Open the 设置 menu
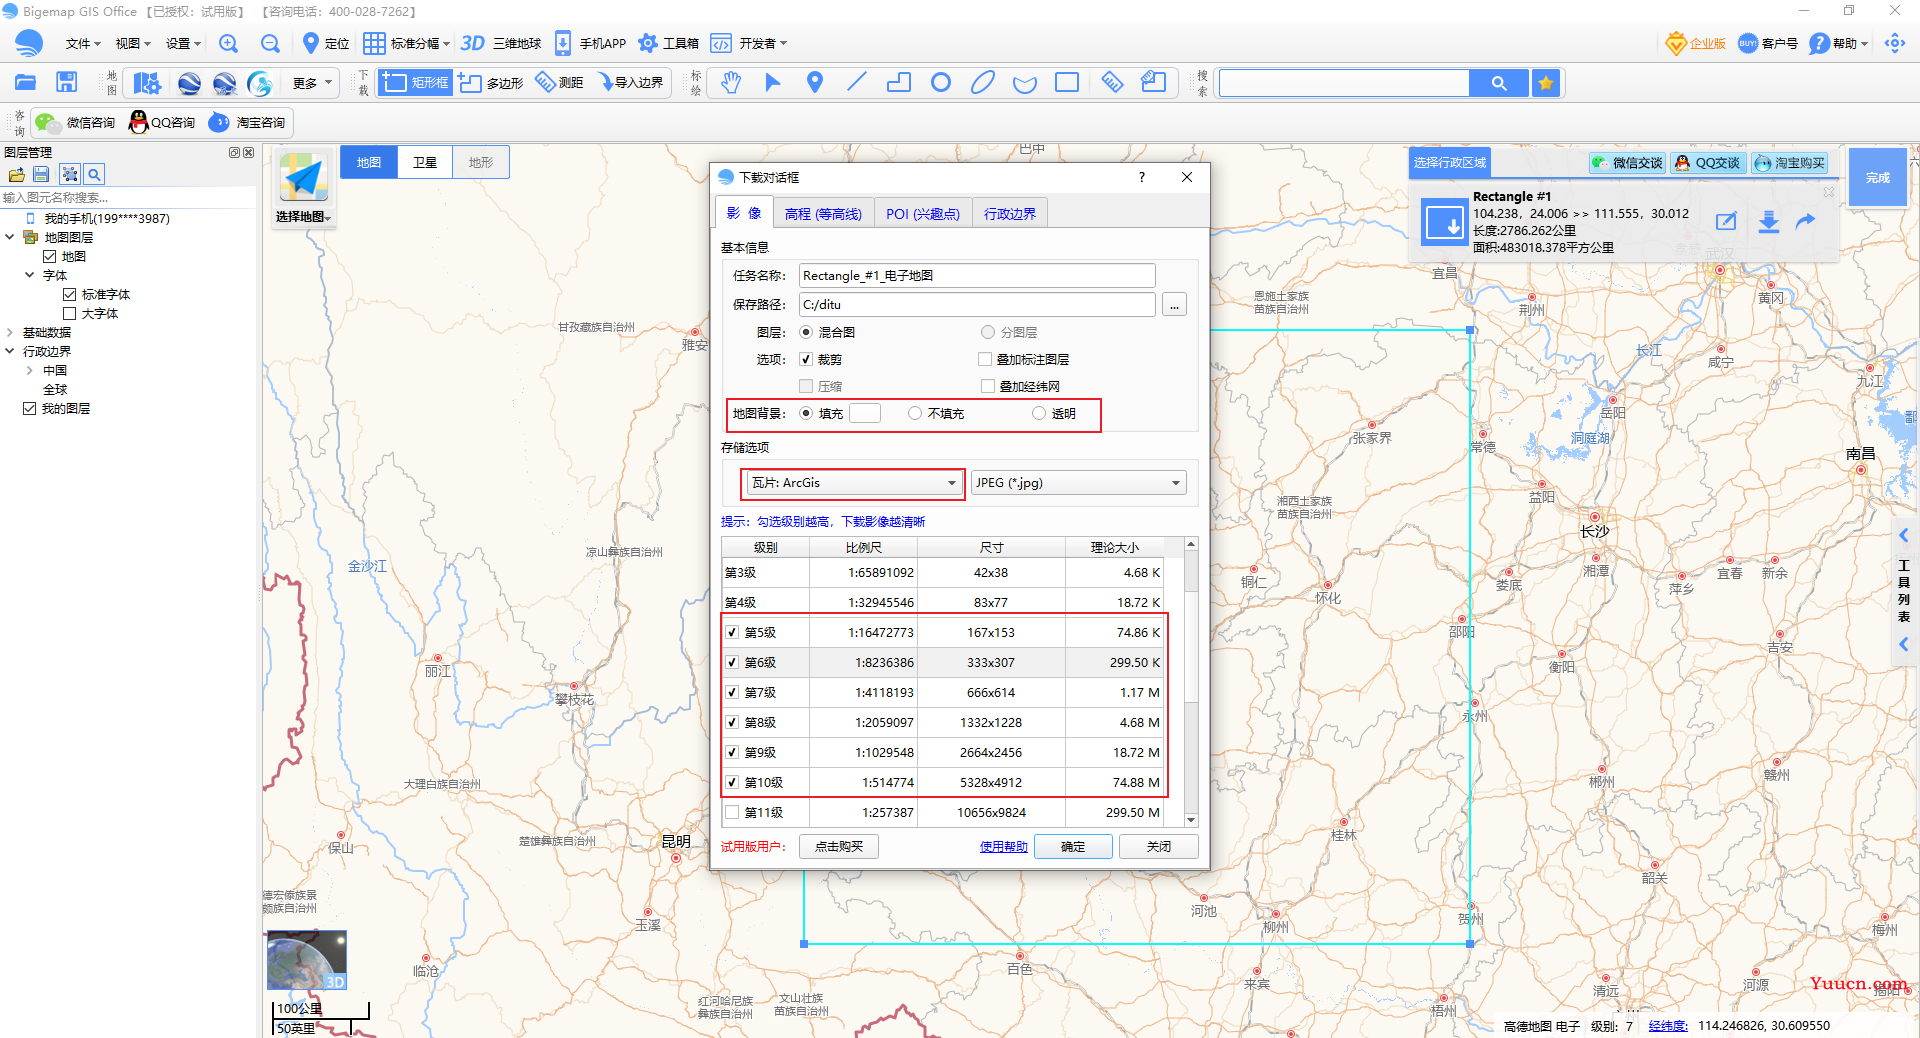Screen dimensions: 1920x1038 pyautogui.click(x=183, y=44)
